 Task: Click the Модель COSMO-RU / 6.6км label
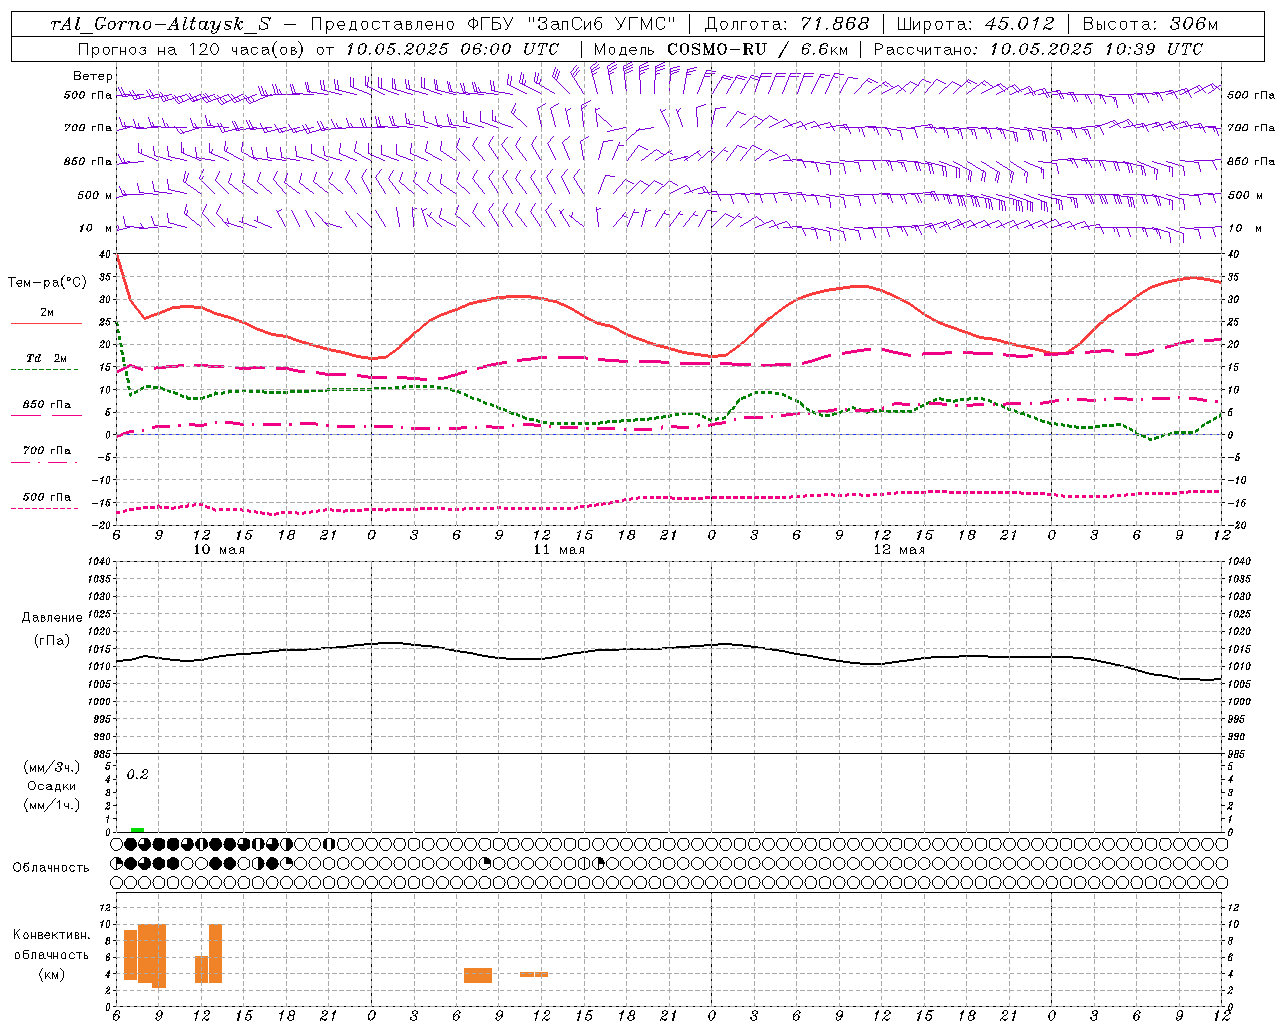point(721,49)
